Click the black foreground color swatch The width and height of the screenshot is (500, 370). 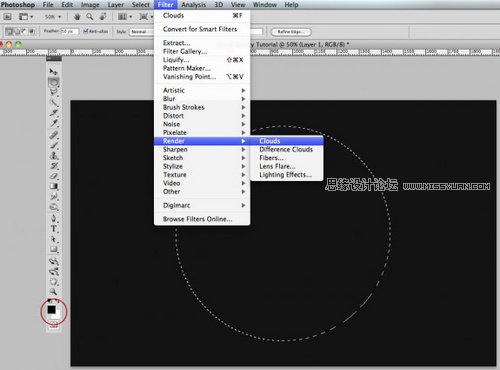click(x=51, y=309)
